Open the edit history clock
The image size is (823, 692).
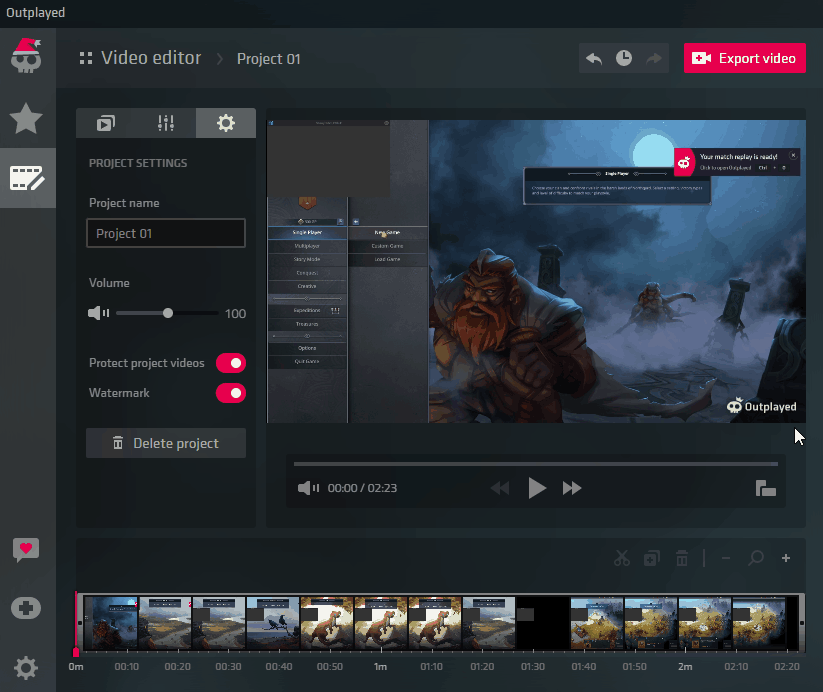(624, 58)
